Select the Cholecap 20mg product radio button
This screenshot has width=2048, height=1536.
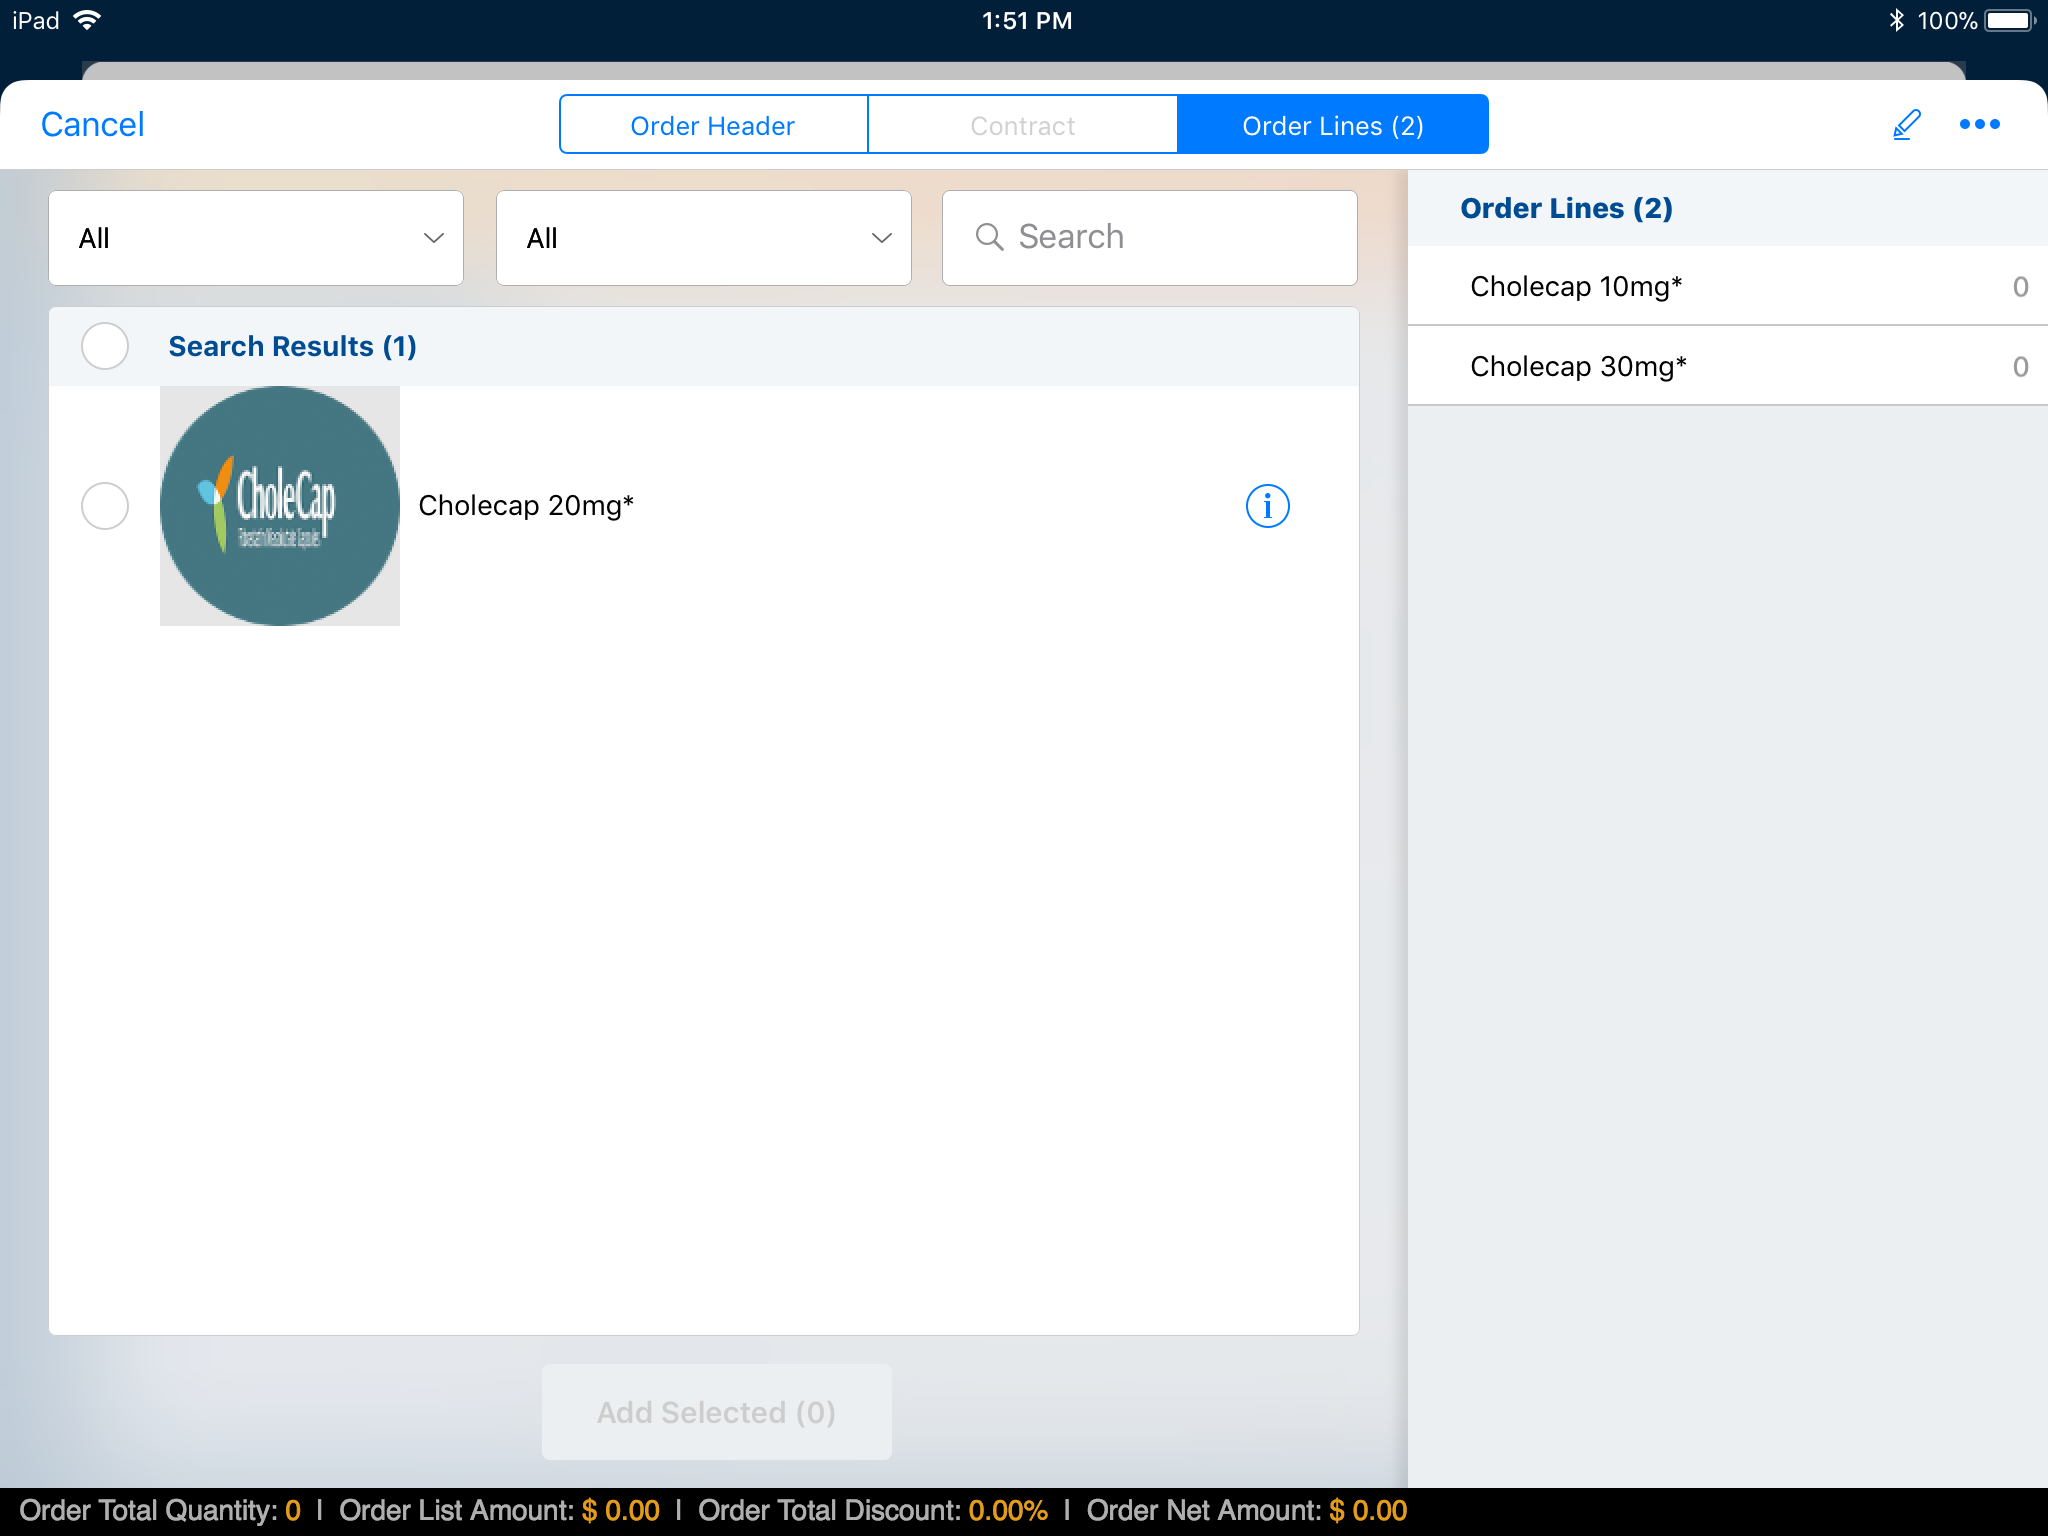click(x=105, y=506)
